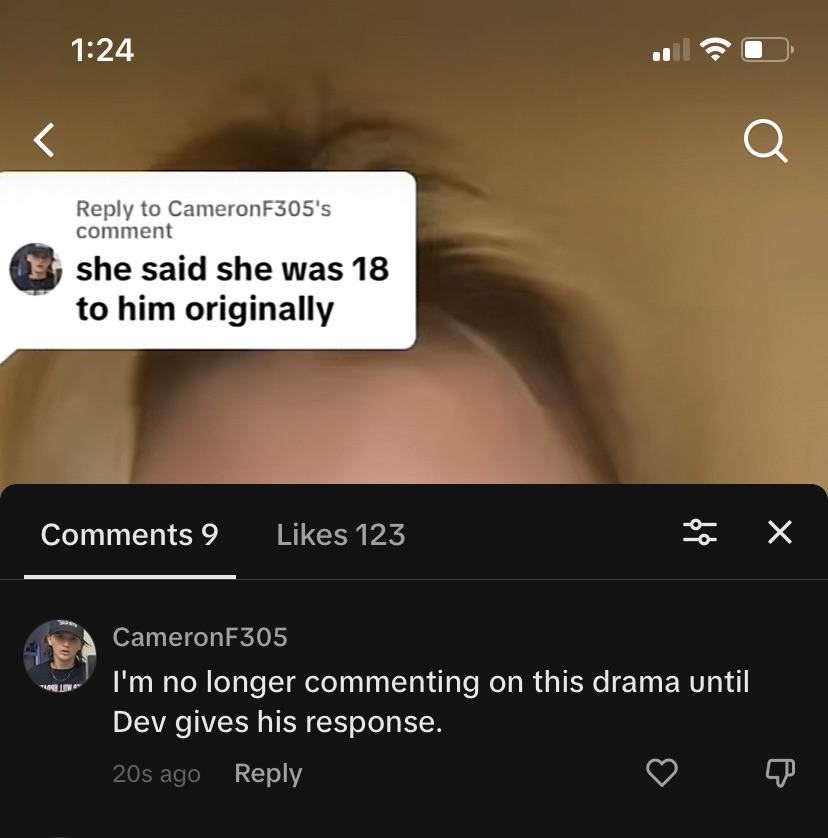
Task: Open the 'she said she was 18' reply sticker
Action: (x=207, y=260)
